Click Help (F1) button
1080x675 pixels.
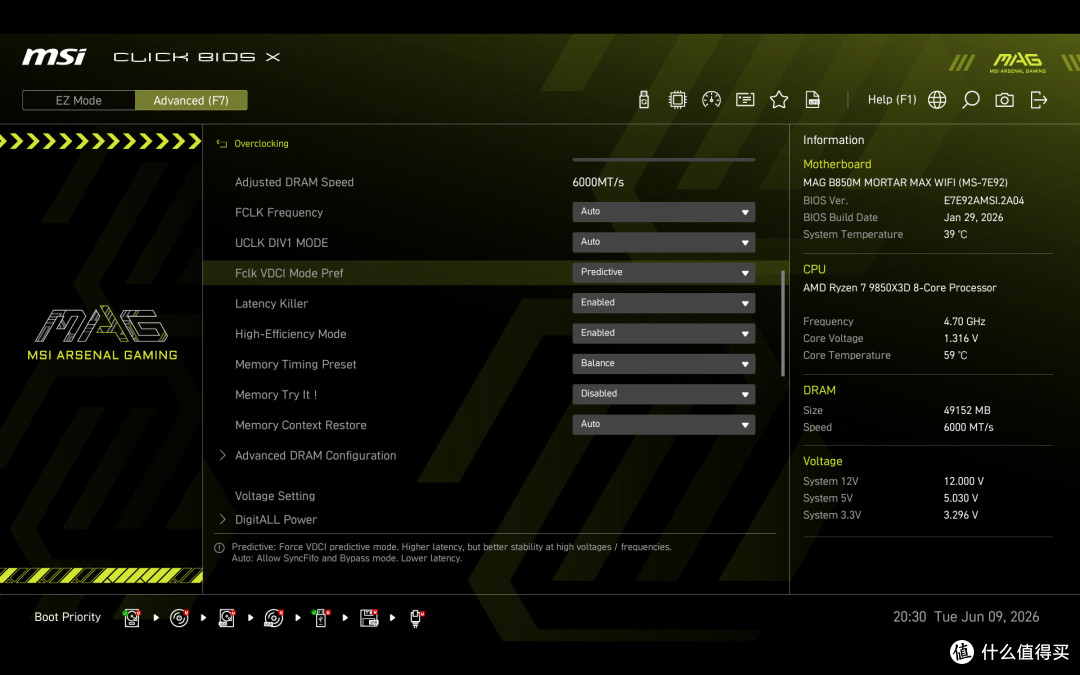892,100
